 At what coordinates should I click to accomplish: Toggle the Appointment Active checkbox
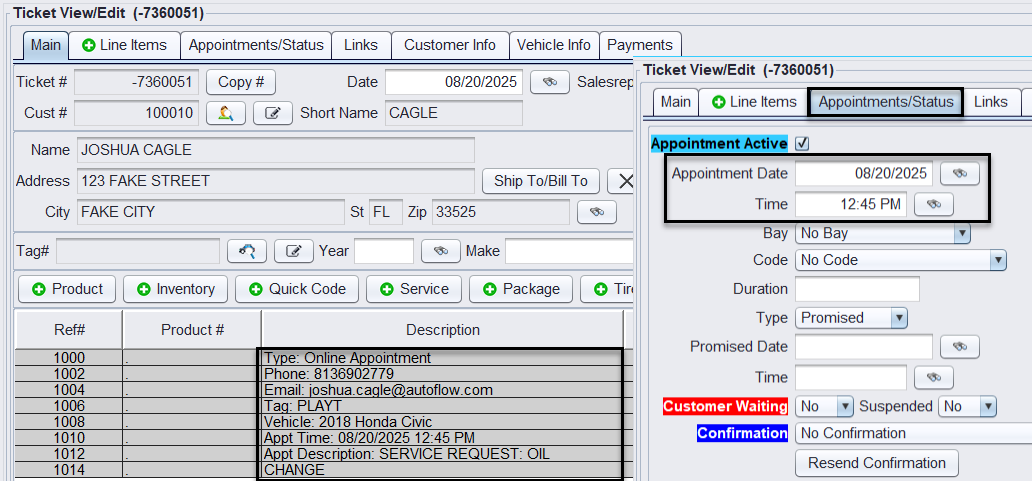(x=802, y=144)
